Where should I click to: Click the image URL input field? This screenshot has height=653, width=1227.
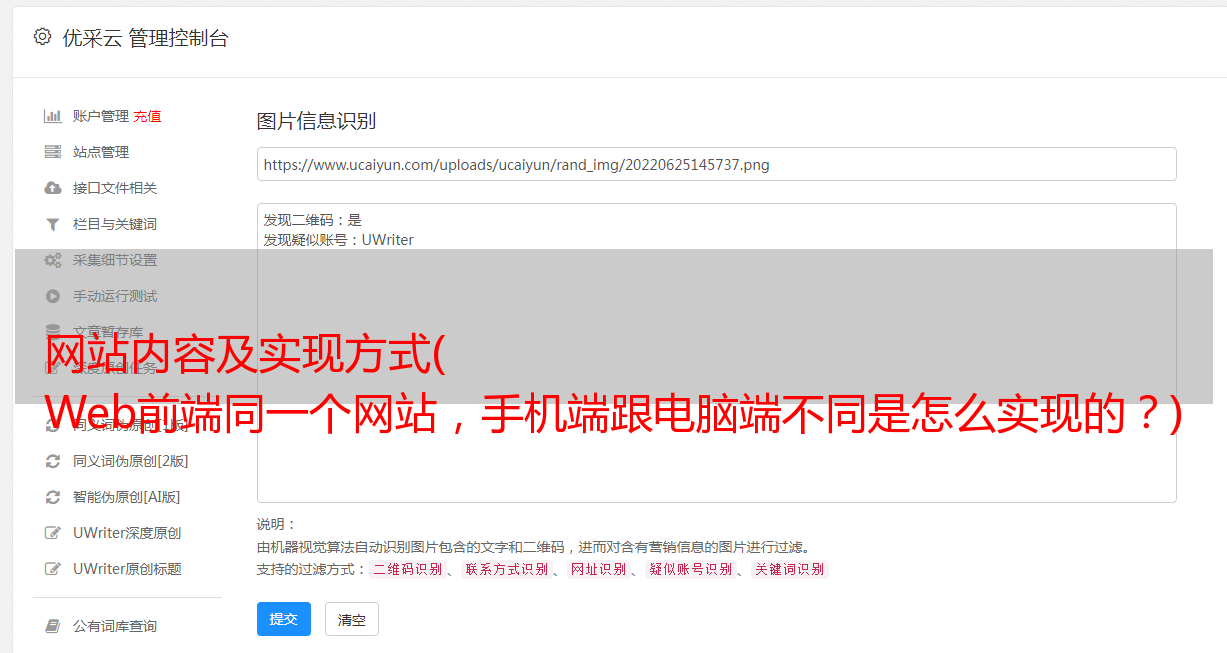[x=716, y=164]
